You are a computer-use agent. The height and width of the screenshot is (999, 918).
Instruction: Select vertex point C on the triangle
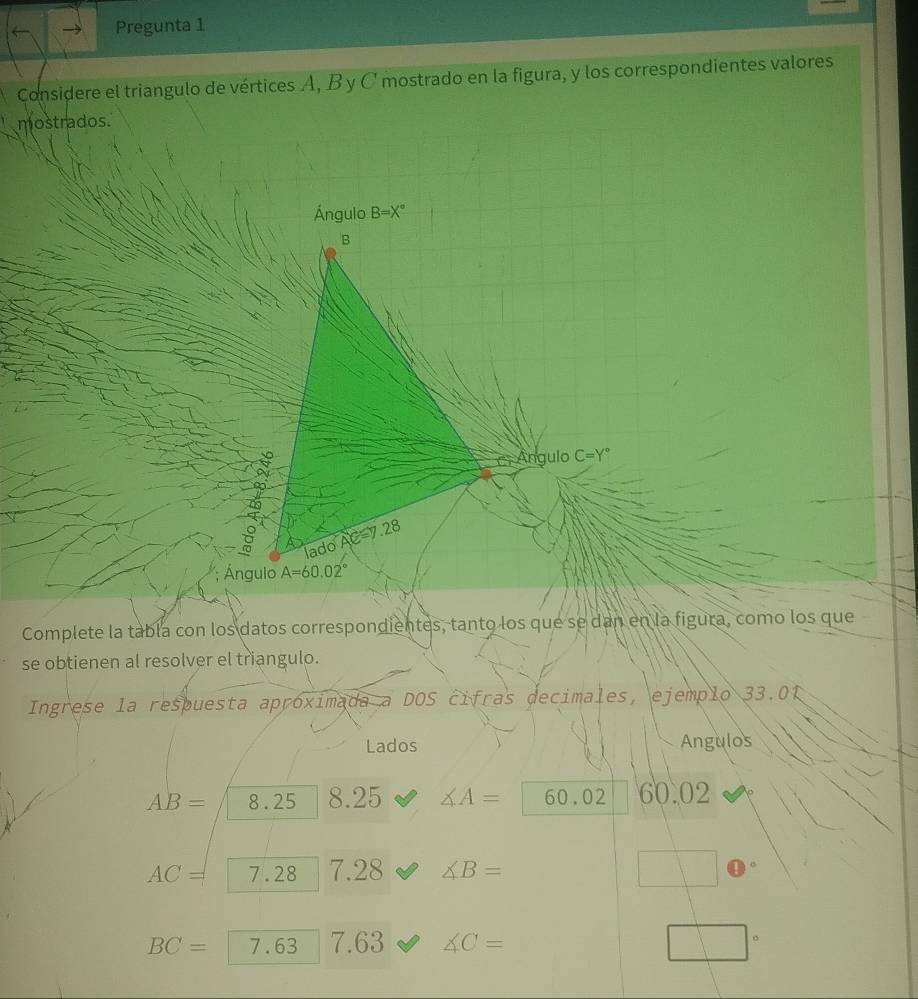[x=486, y=473]
